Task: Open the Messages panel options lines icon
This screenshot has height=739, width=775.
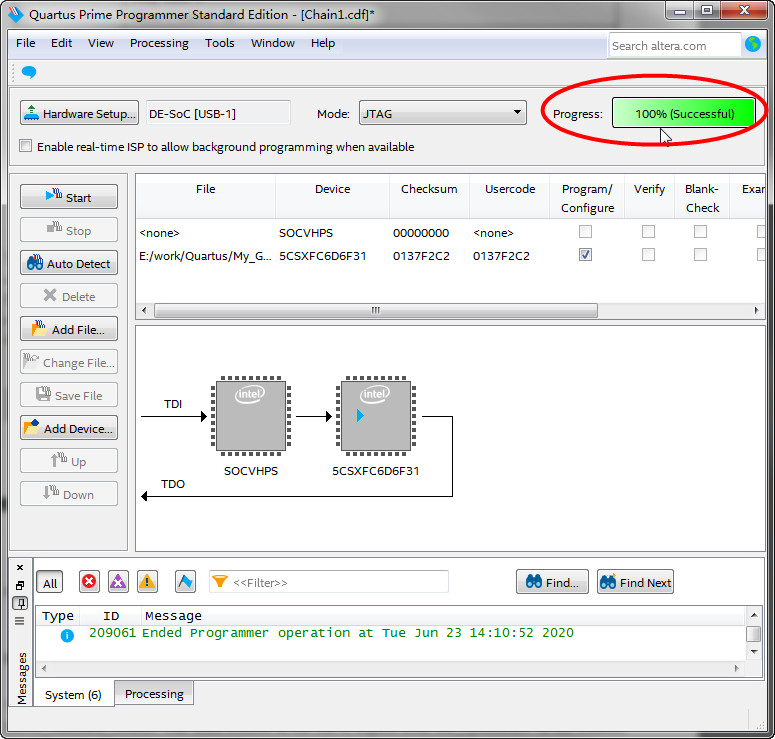Action: click(x=20, y=621)
